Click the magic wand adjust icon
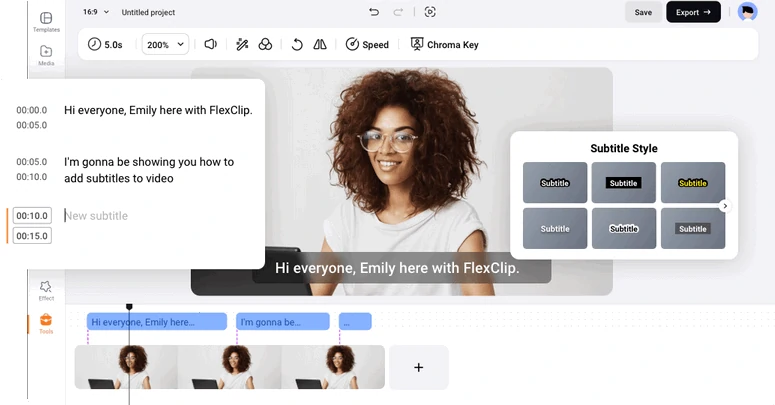775x405 pixels. (x=242, y=45)
